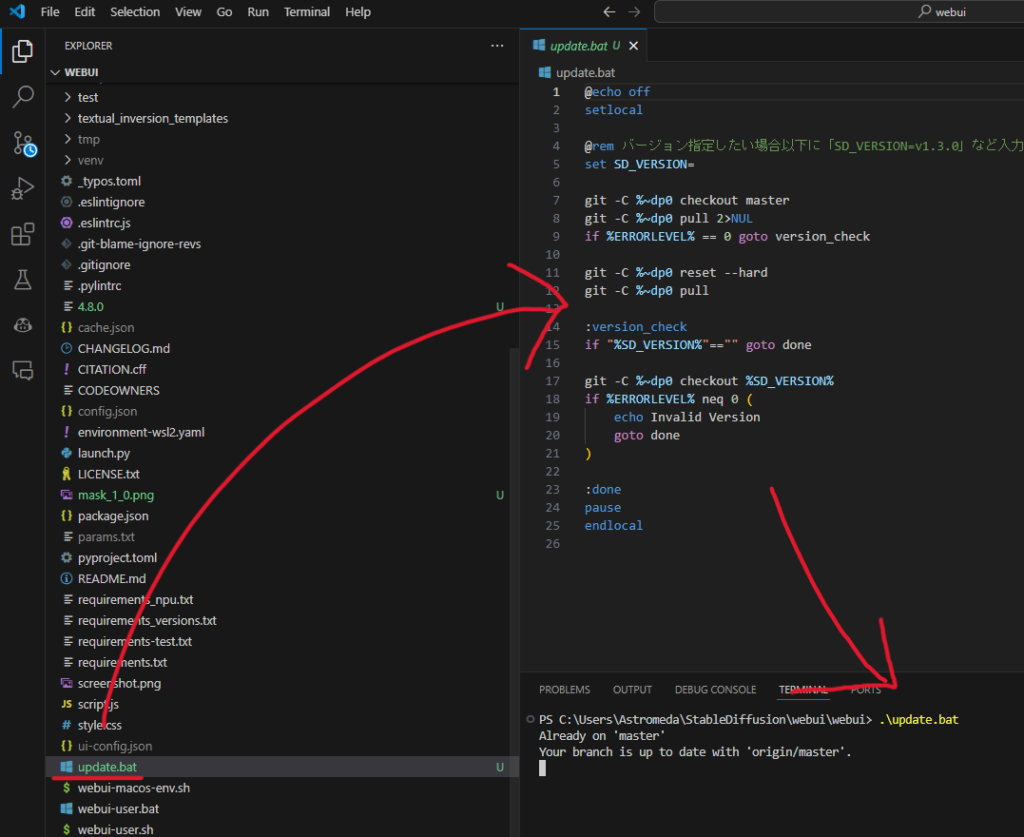Click the JS icon of script.js
This screenshot has width=1024, height=837.
(x=66, y=704)
